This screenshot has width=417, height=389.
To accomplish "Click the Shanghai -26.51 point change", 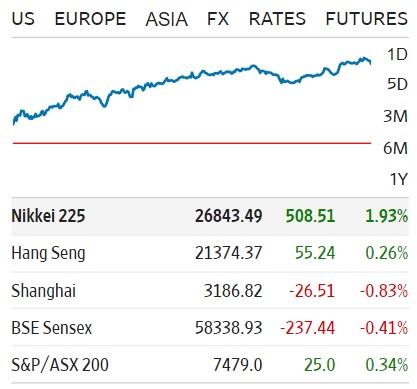I will pos(312,290).
